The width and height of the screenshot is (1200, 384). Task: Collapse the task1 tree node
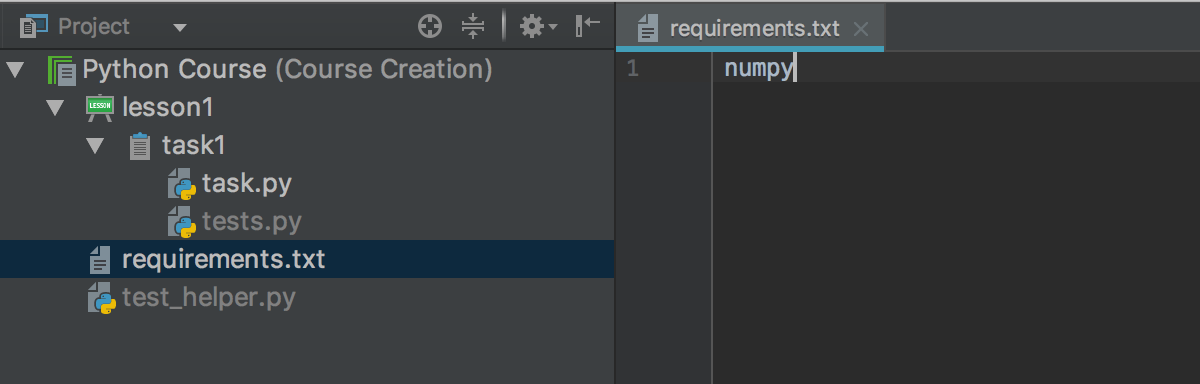pyautogui.click(x=95, y=146)
